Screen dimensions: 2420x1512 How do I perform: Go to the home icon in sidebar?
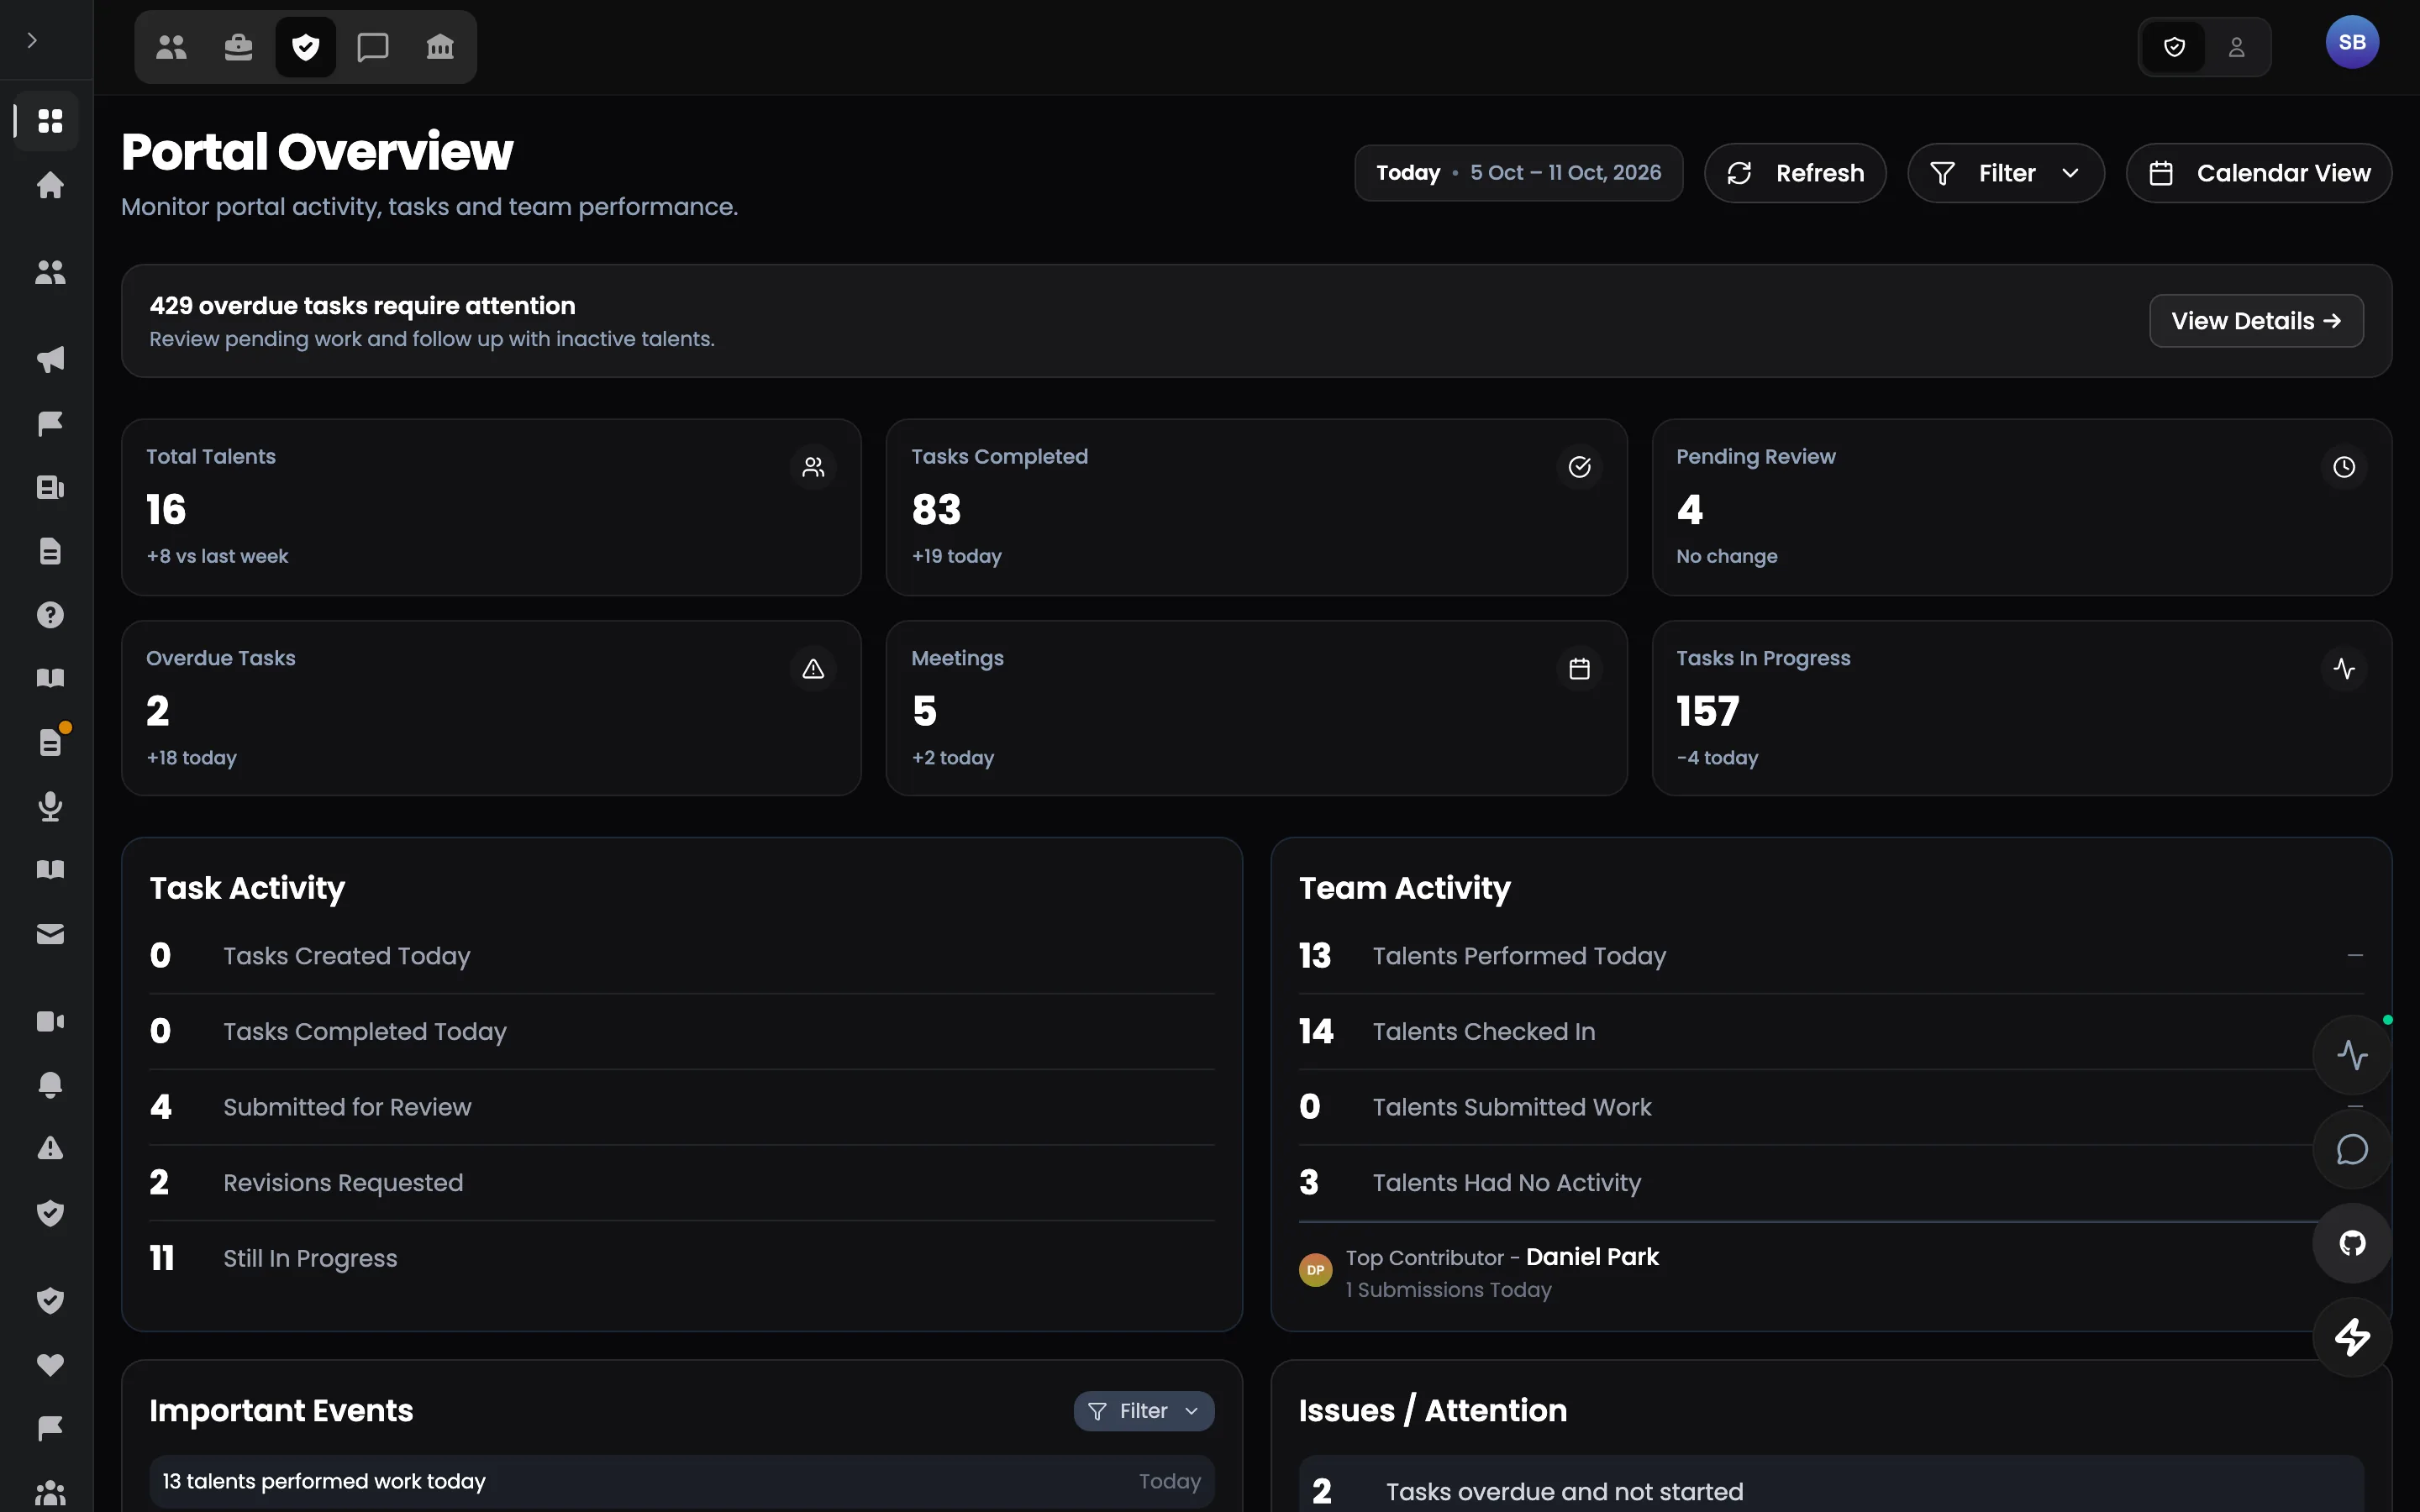(50, 185)
